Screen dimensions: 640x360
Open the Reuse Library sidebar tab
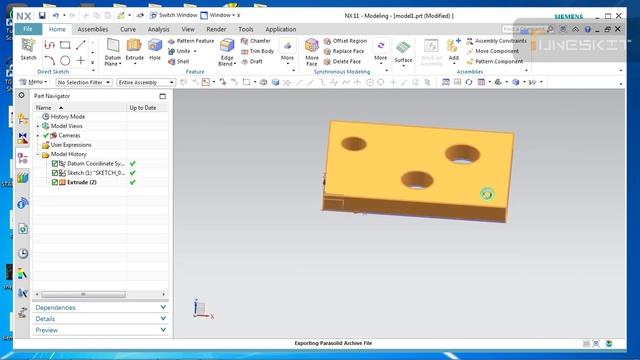point(23,178)
